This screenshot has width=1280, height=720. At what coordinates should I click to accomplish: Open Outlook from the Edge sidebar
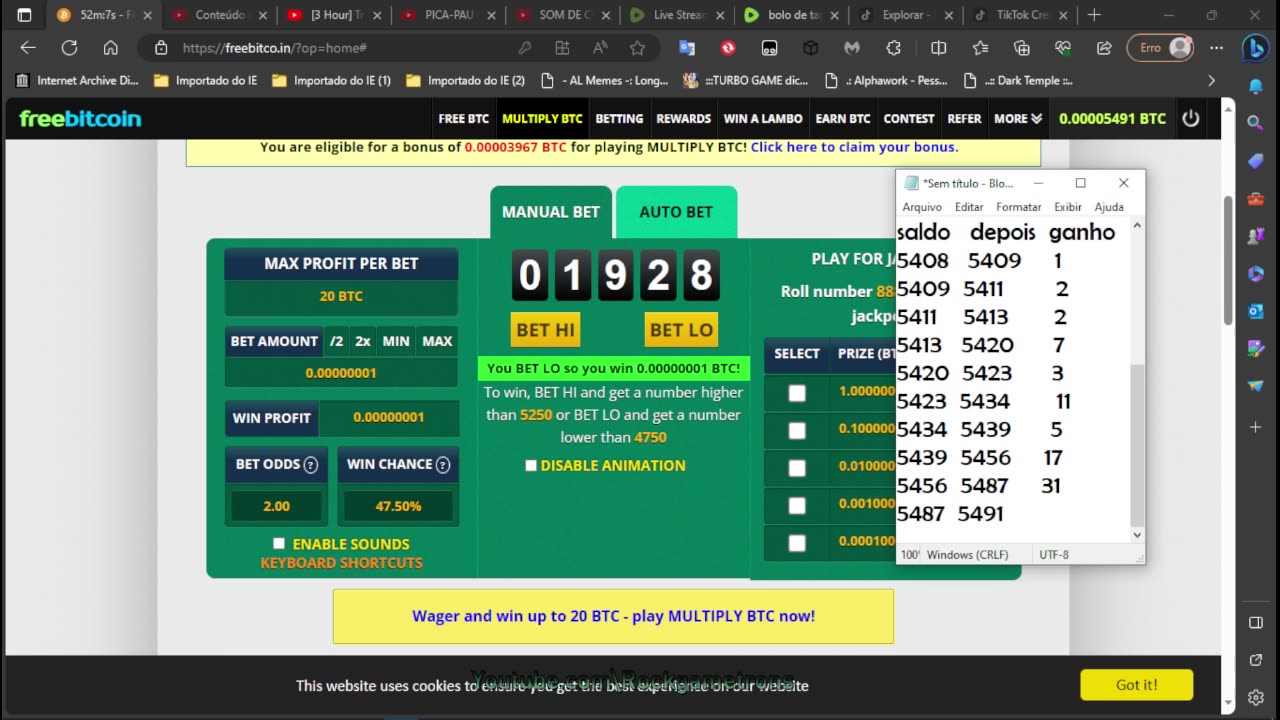tap(1256, 311)
